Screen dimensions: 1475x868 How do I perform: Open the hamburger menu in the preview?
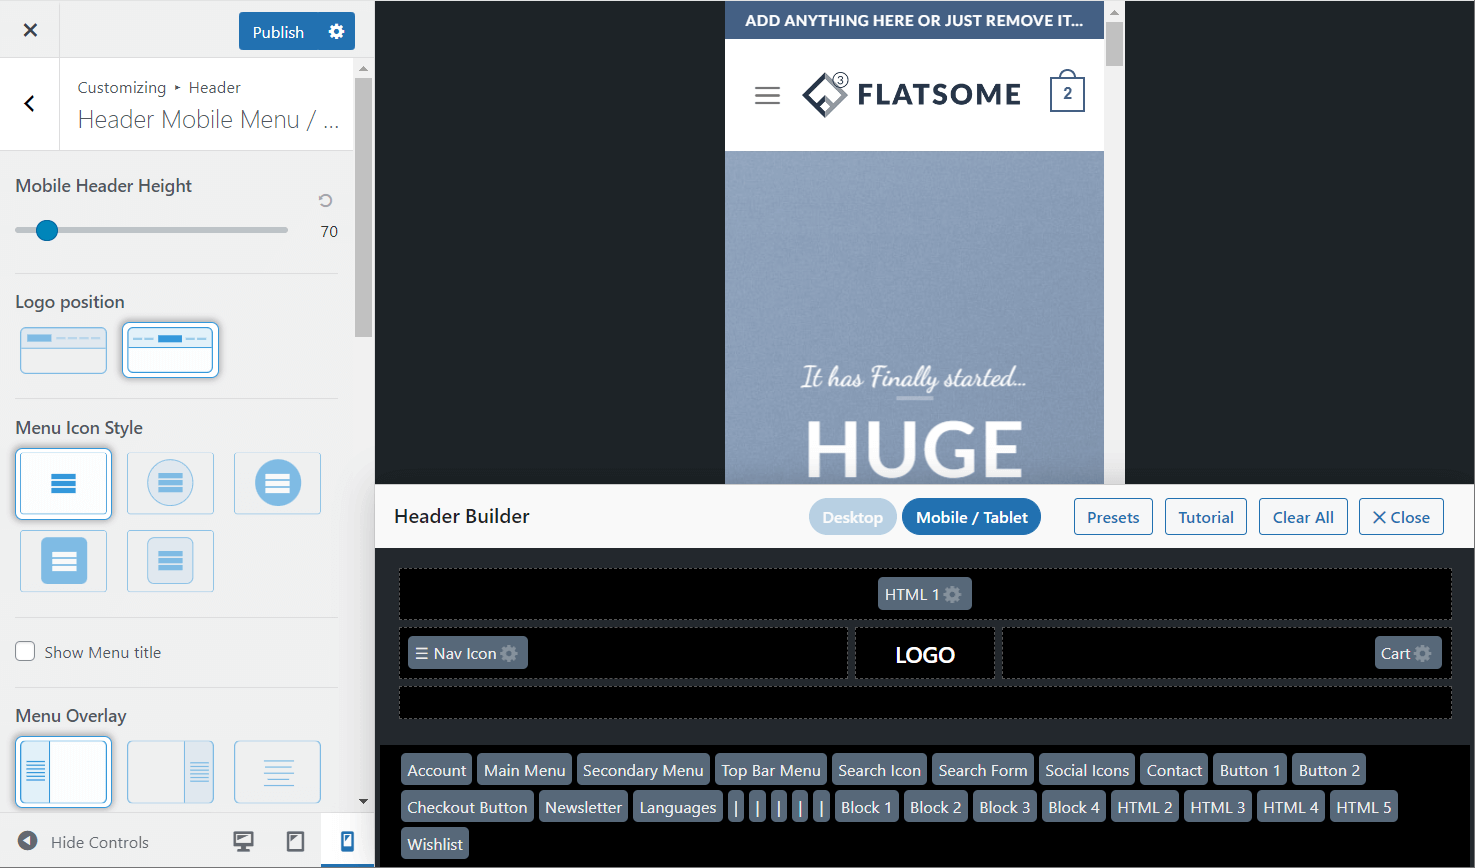point(767,96)
